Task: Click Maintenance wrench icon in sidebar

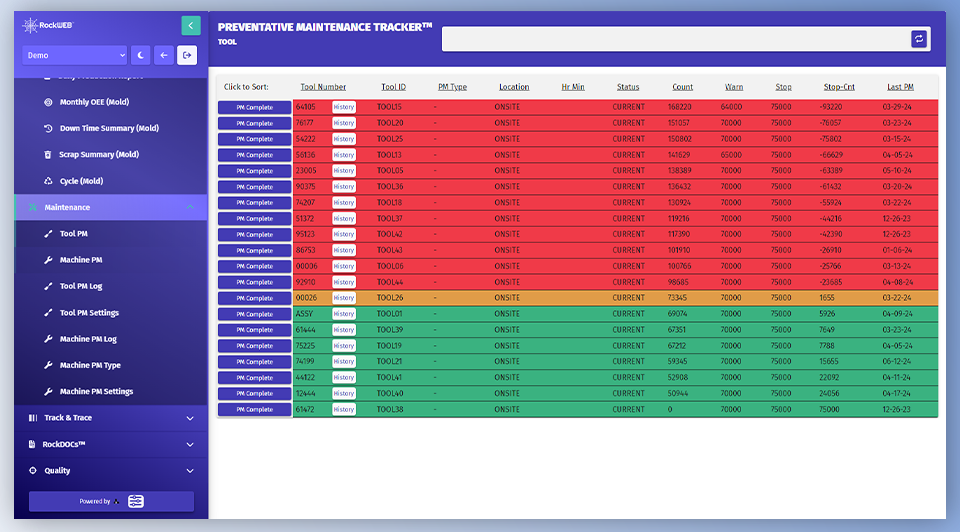Action: click(x=32, y=208)
